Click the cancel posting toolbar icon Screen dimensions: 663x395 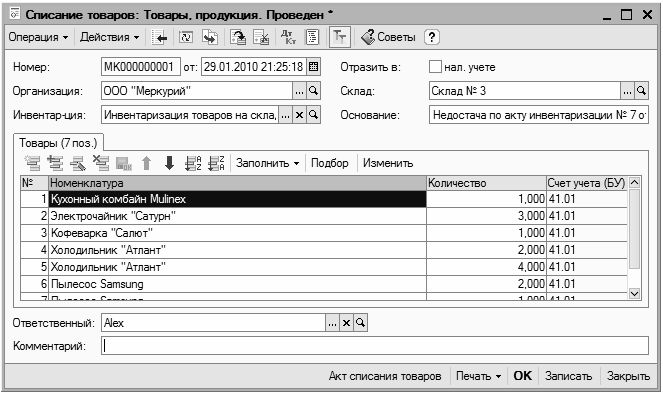pos(261,37)
